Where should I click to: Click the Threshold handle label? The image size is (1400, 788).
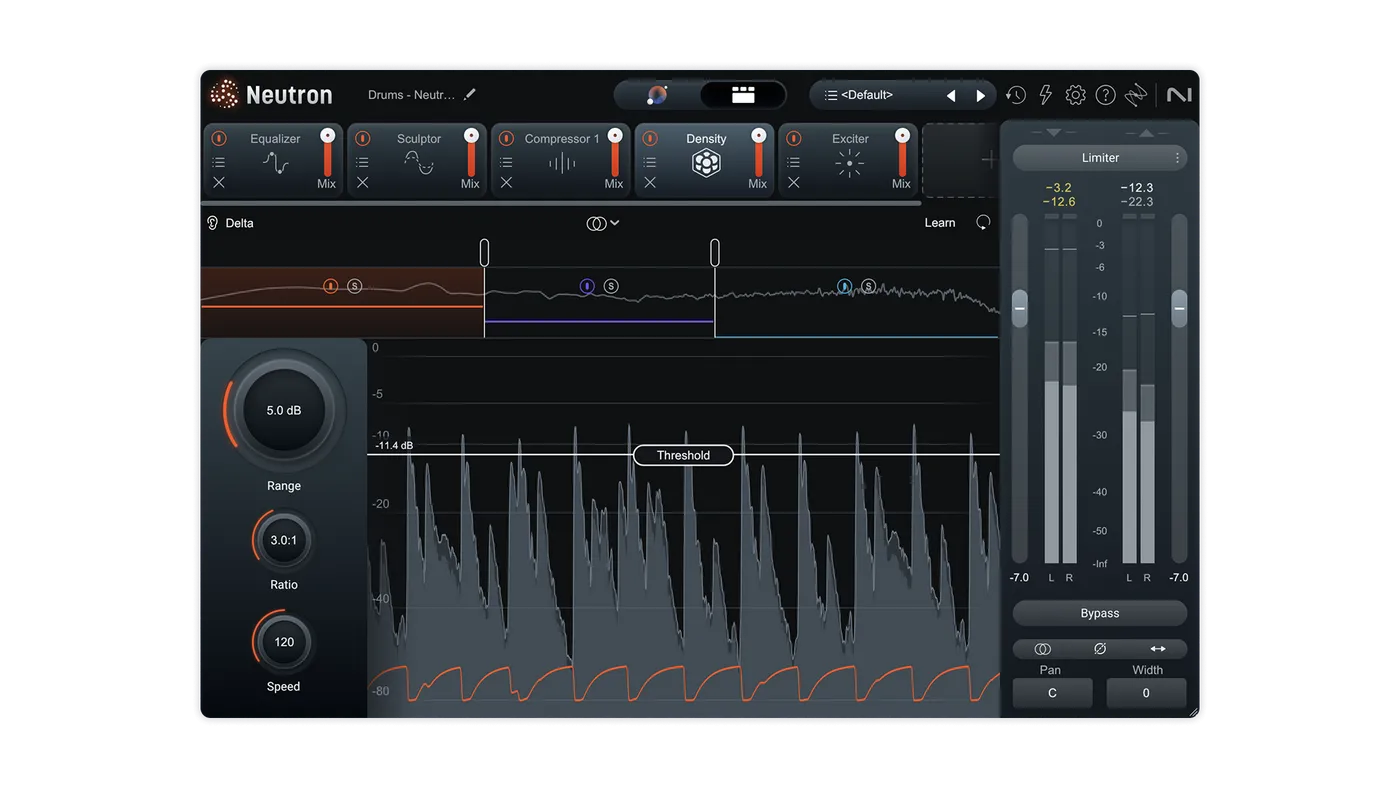pos(684,455)
